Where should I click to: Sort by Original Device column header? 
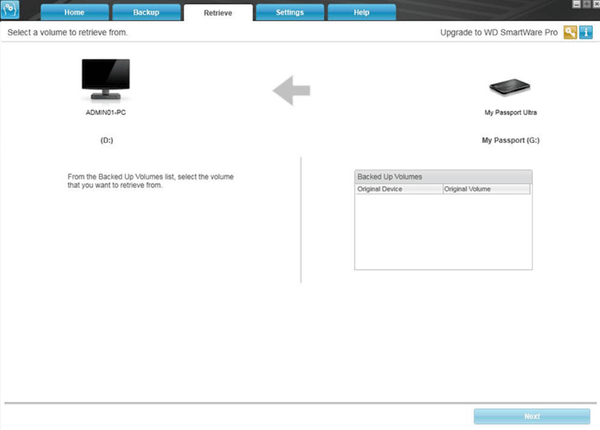[398, 188]
